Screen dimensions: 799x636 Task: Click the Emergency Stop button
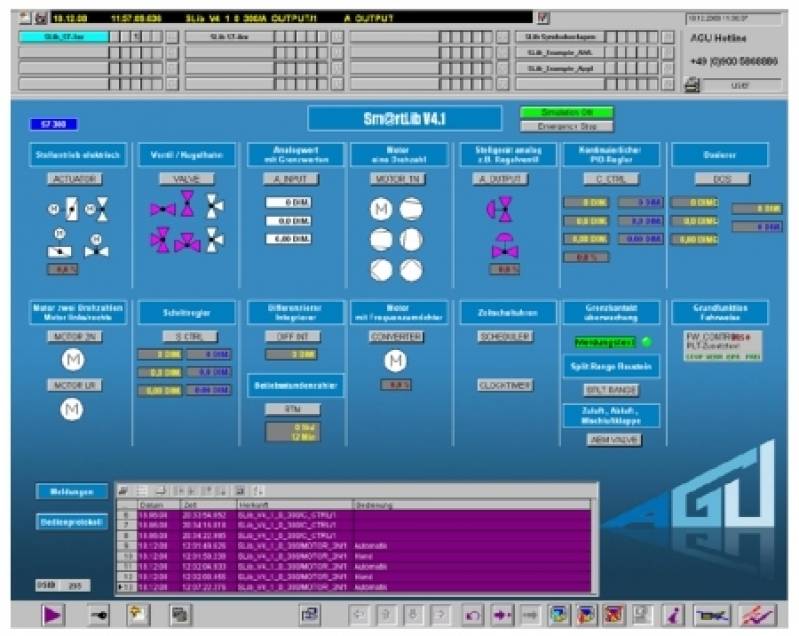567,126
